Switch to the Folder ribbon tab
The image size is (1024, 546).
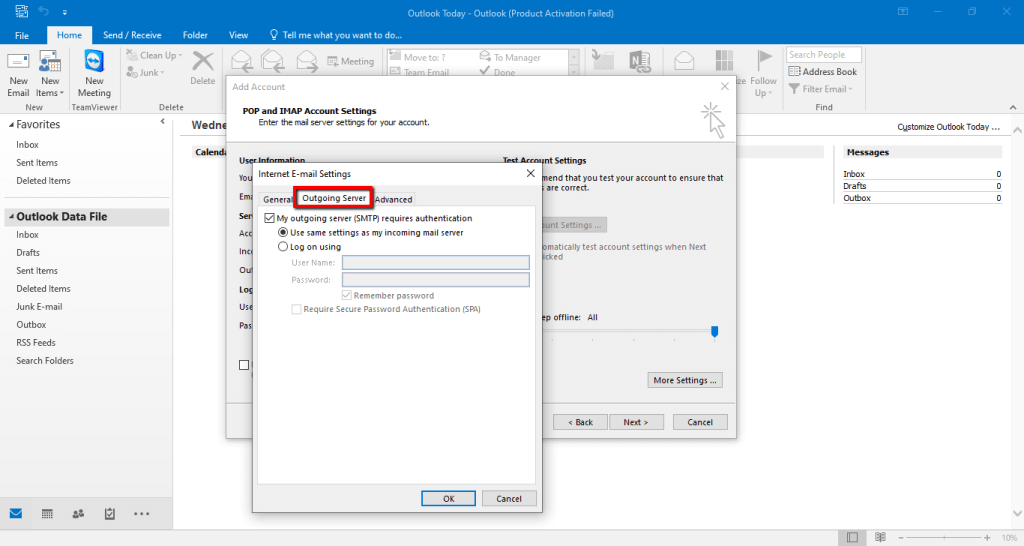pyautogui.click(x=195, y=35)
